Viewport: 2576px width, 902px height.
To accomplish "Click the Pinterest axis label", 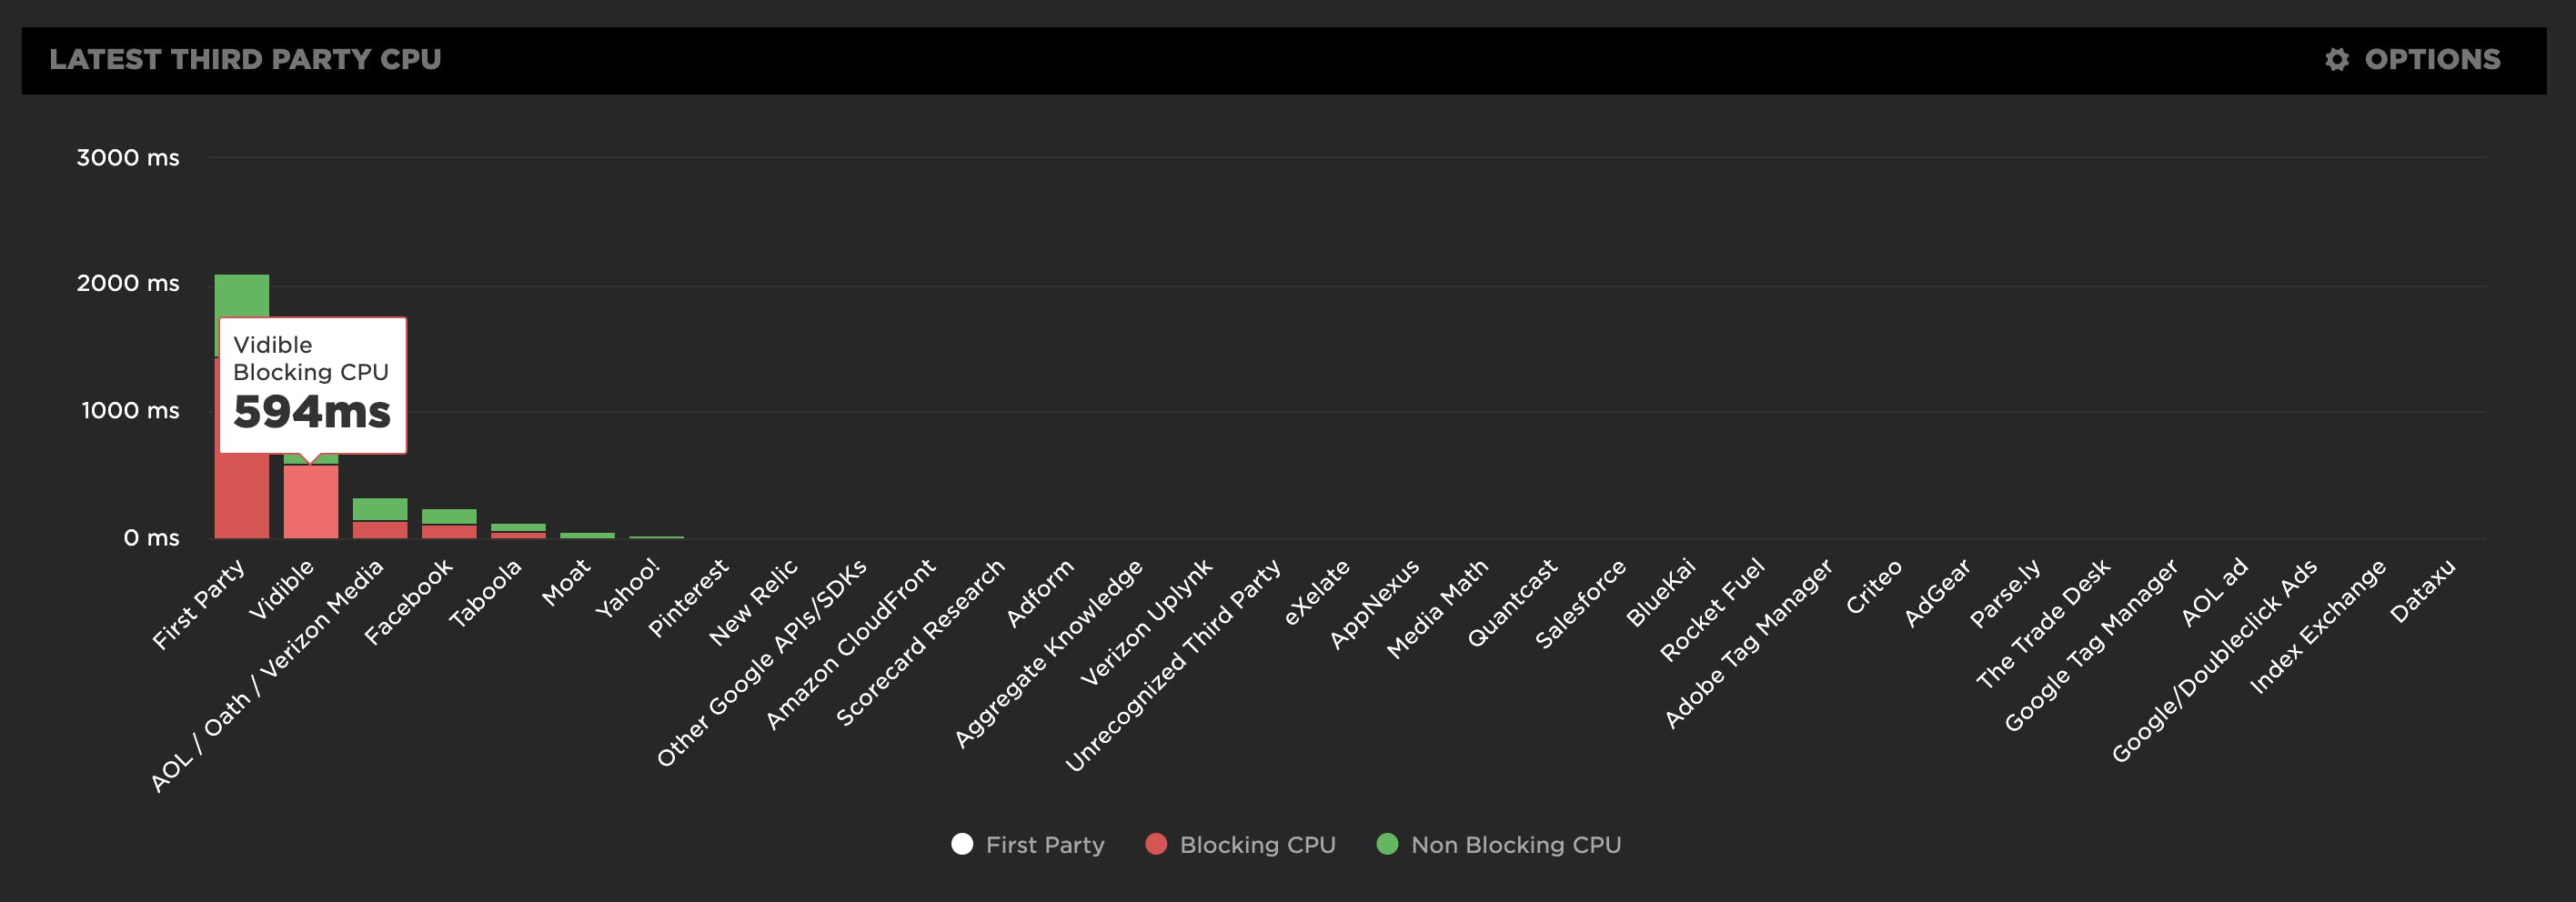I will pyautogui.click(x=689, y=597).
